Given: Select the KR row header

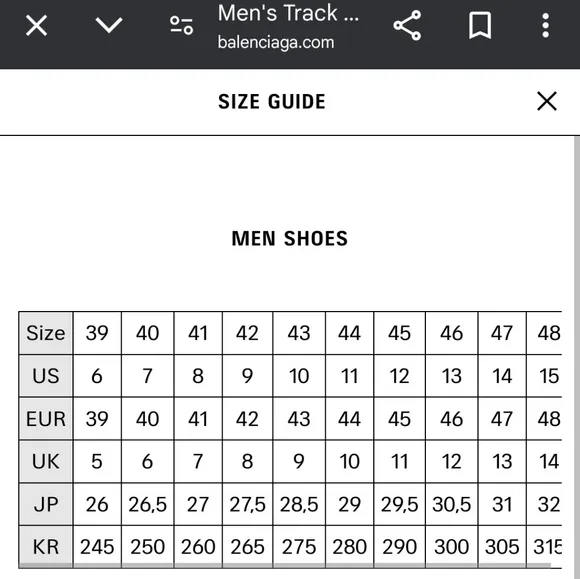Looking at the screenshot, I should (x=46, y=547).
